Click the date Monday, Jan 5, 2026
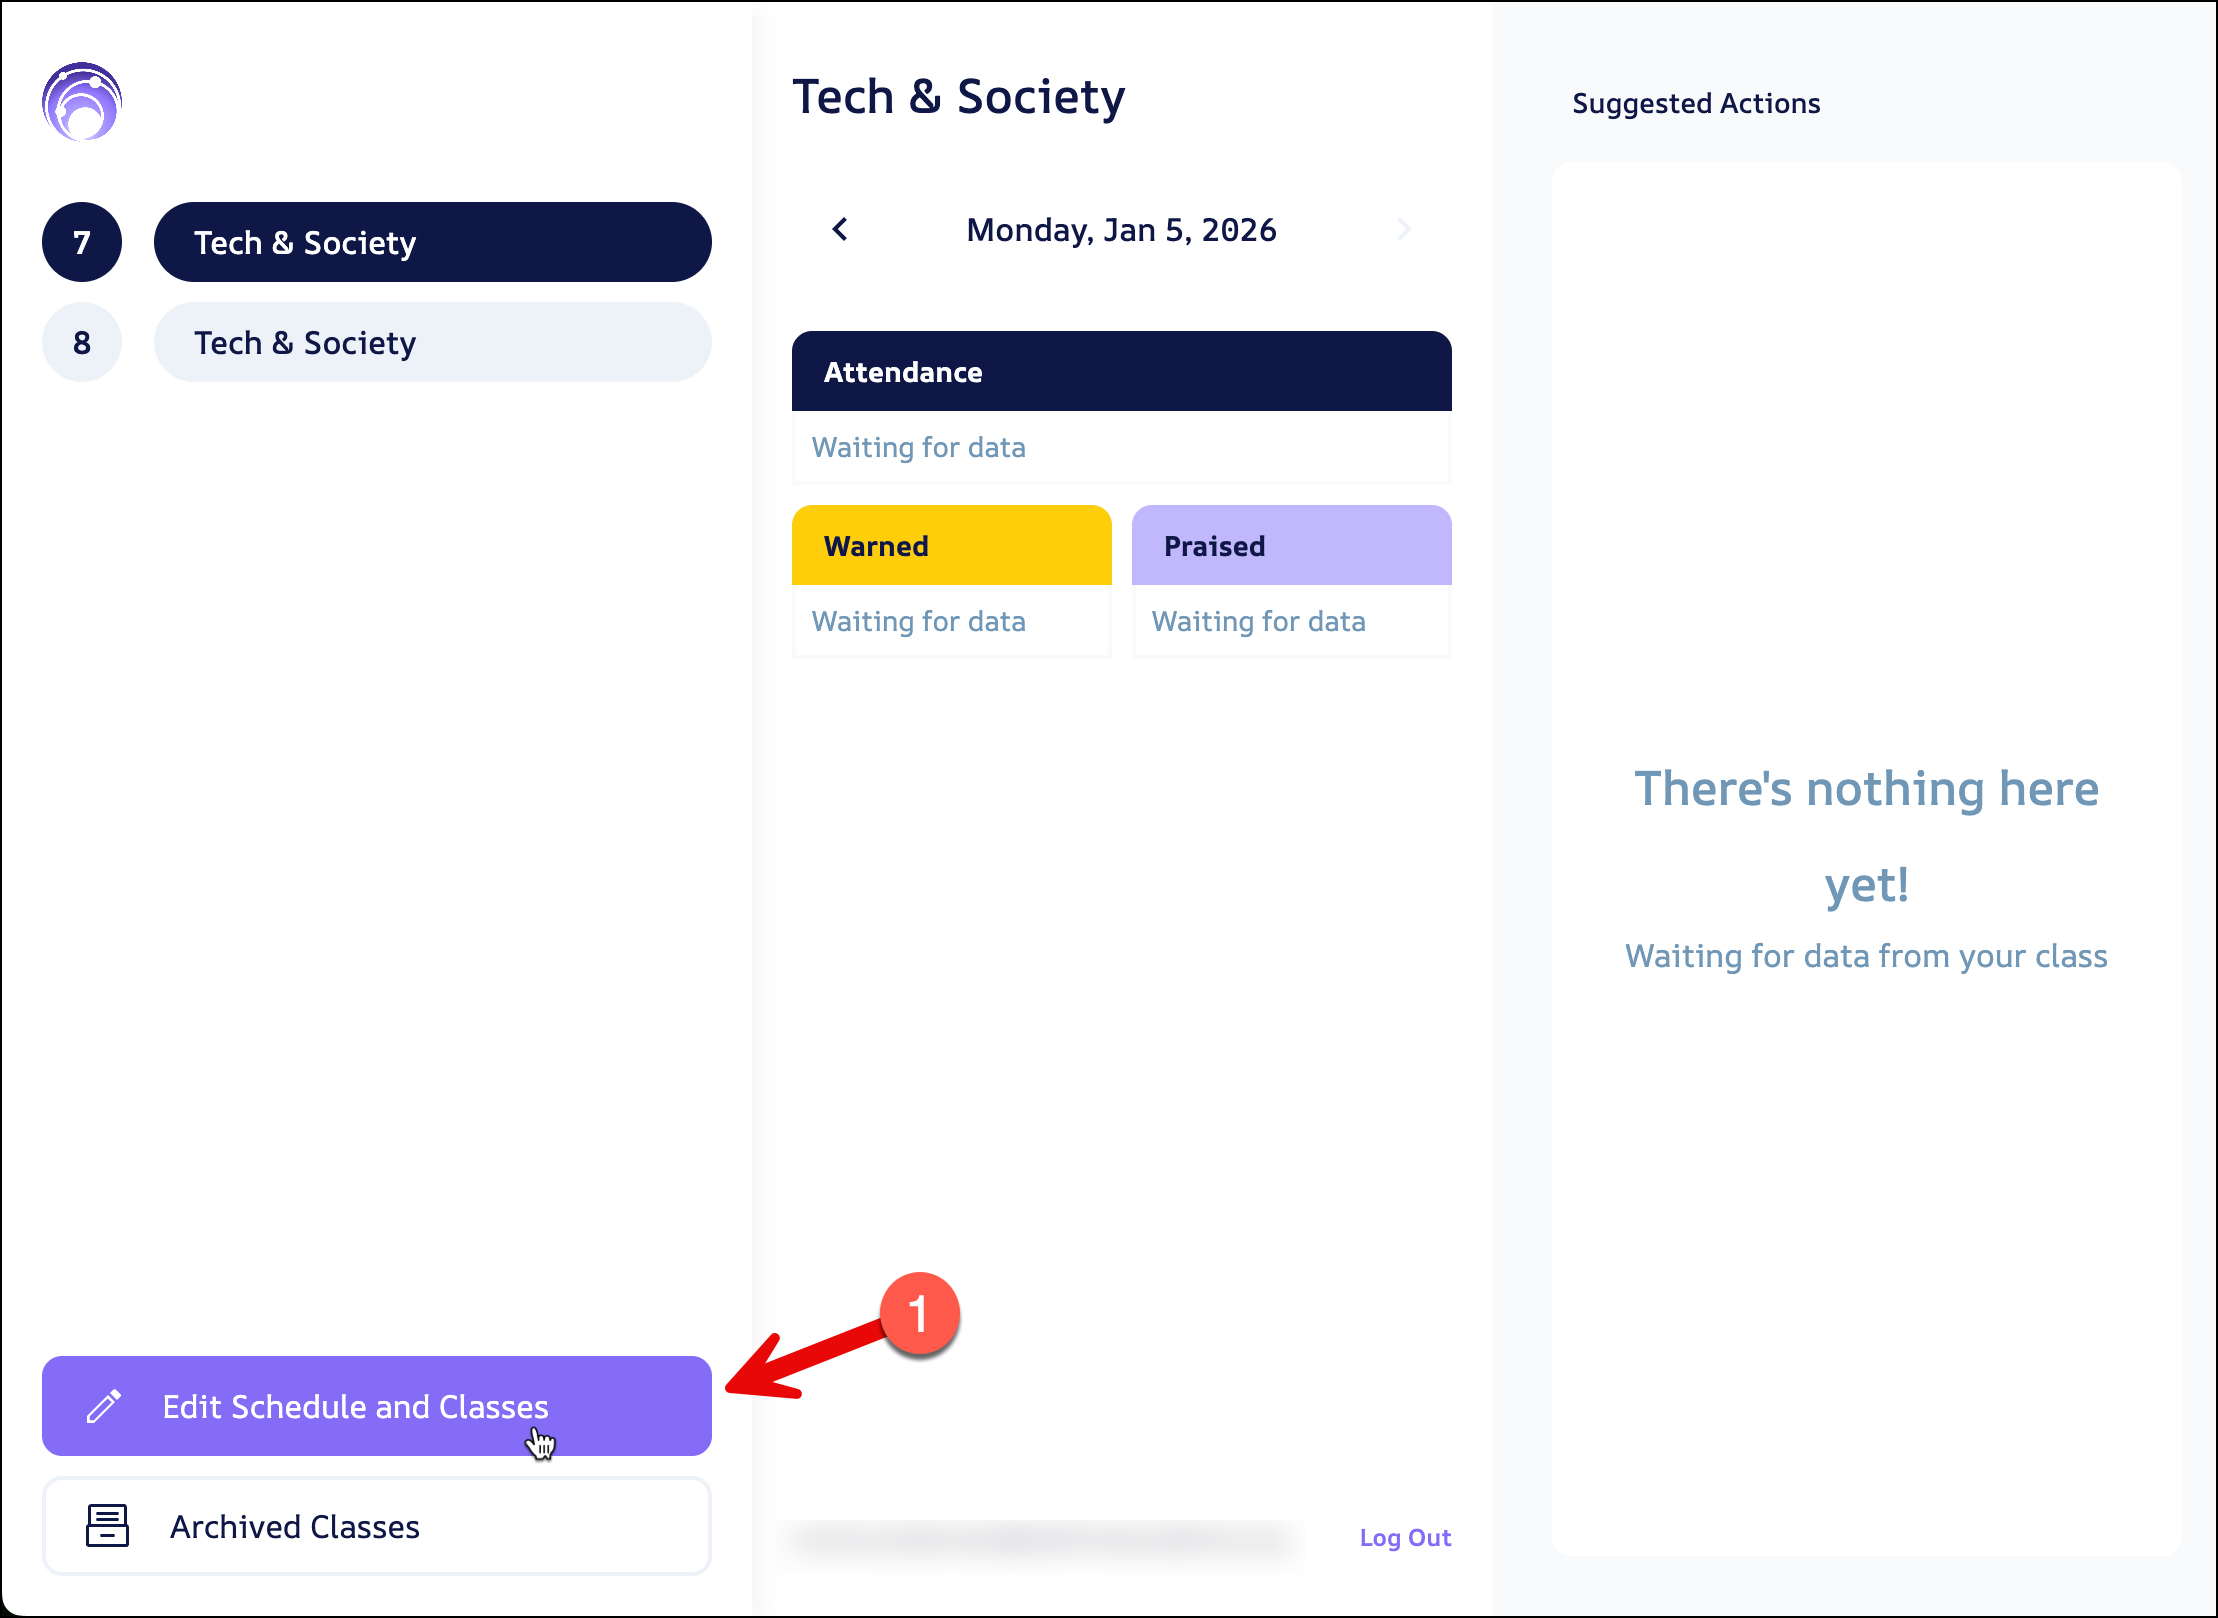The height and width of the screenshot is (1618, 2218). [1121, 230]
